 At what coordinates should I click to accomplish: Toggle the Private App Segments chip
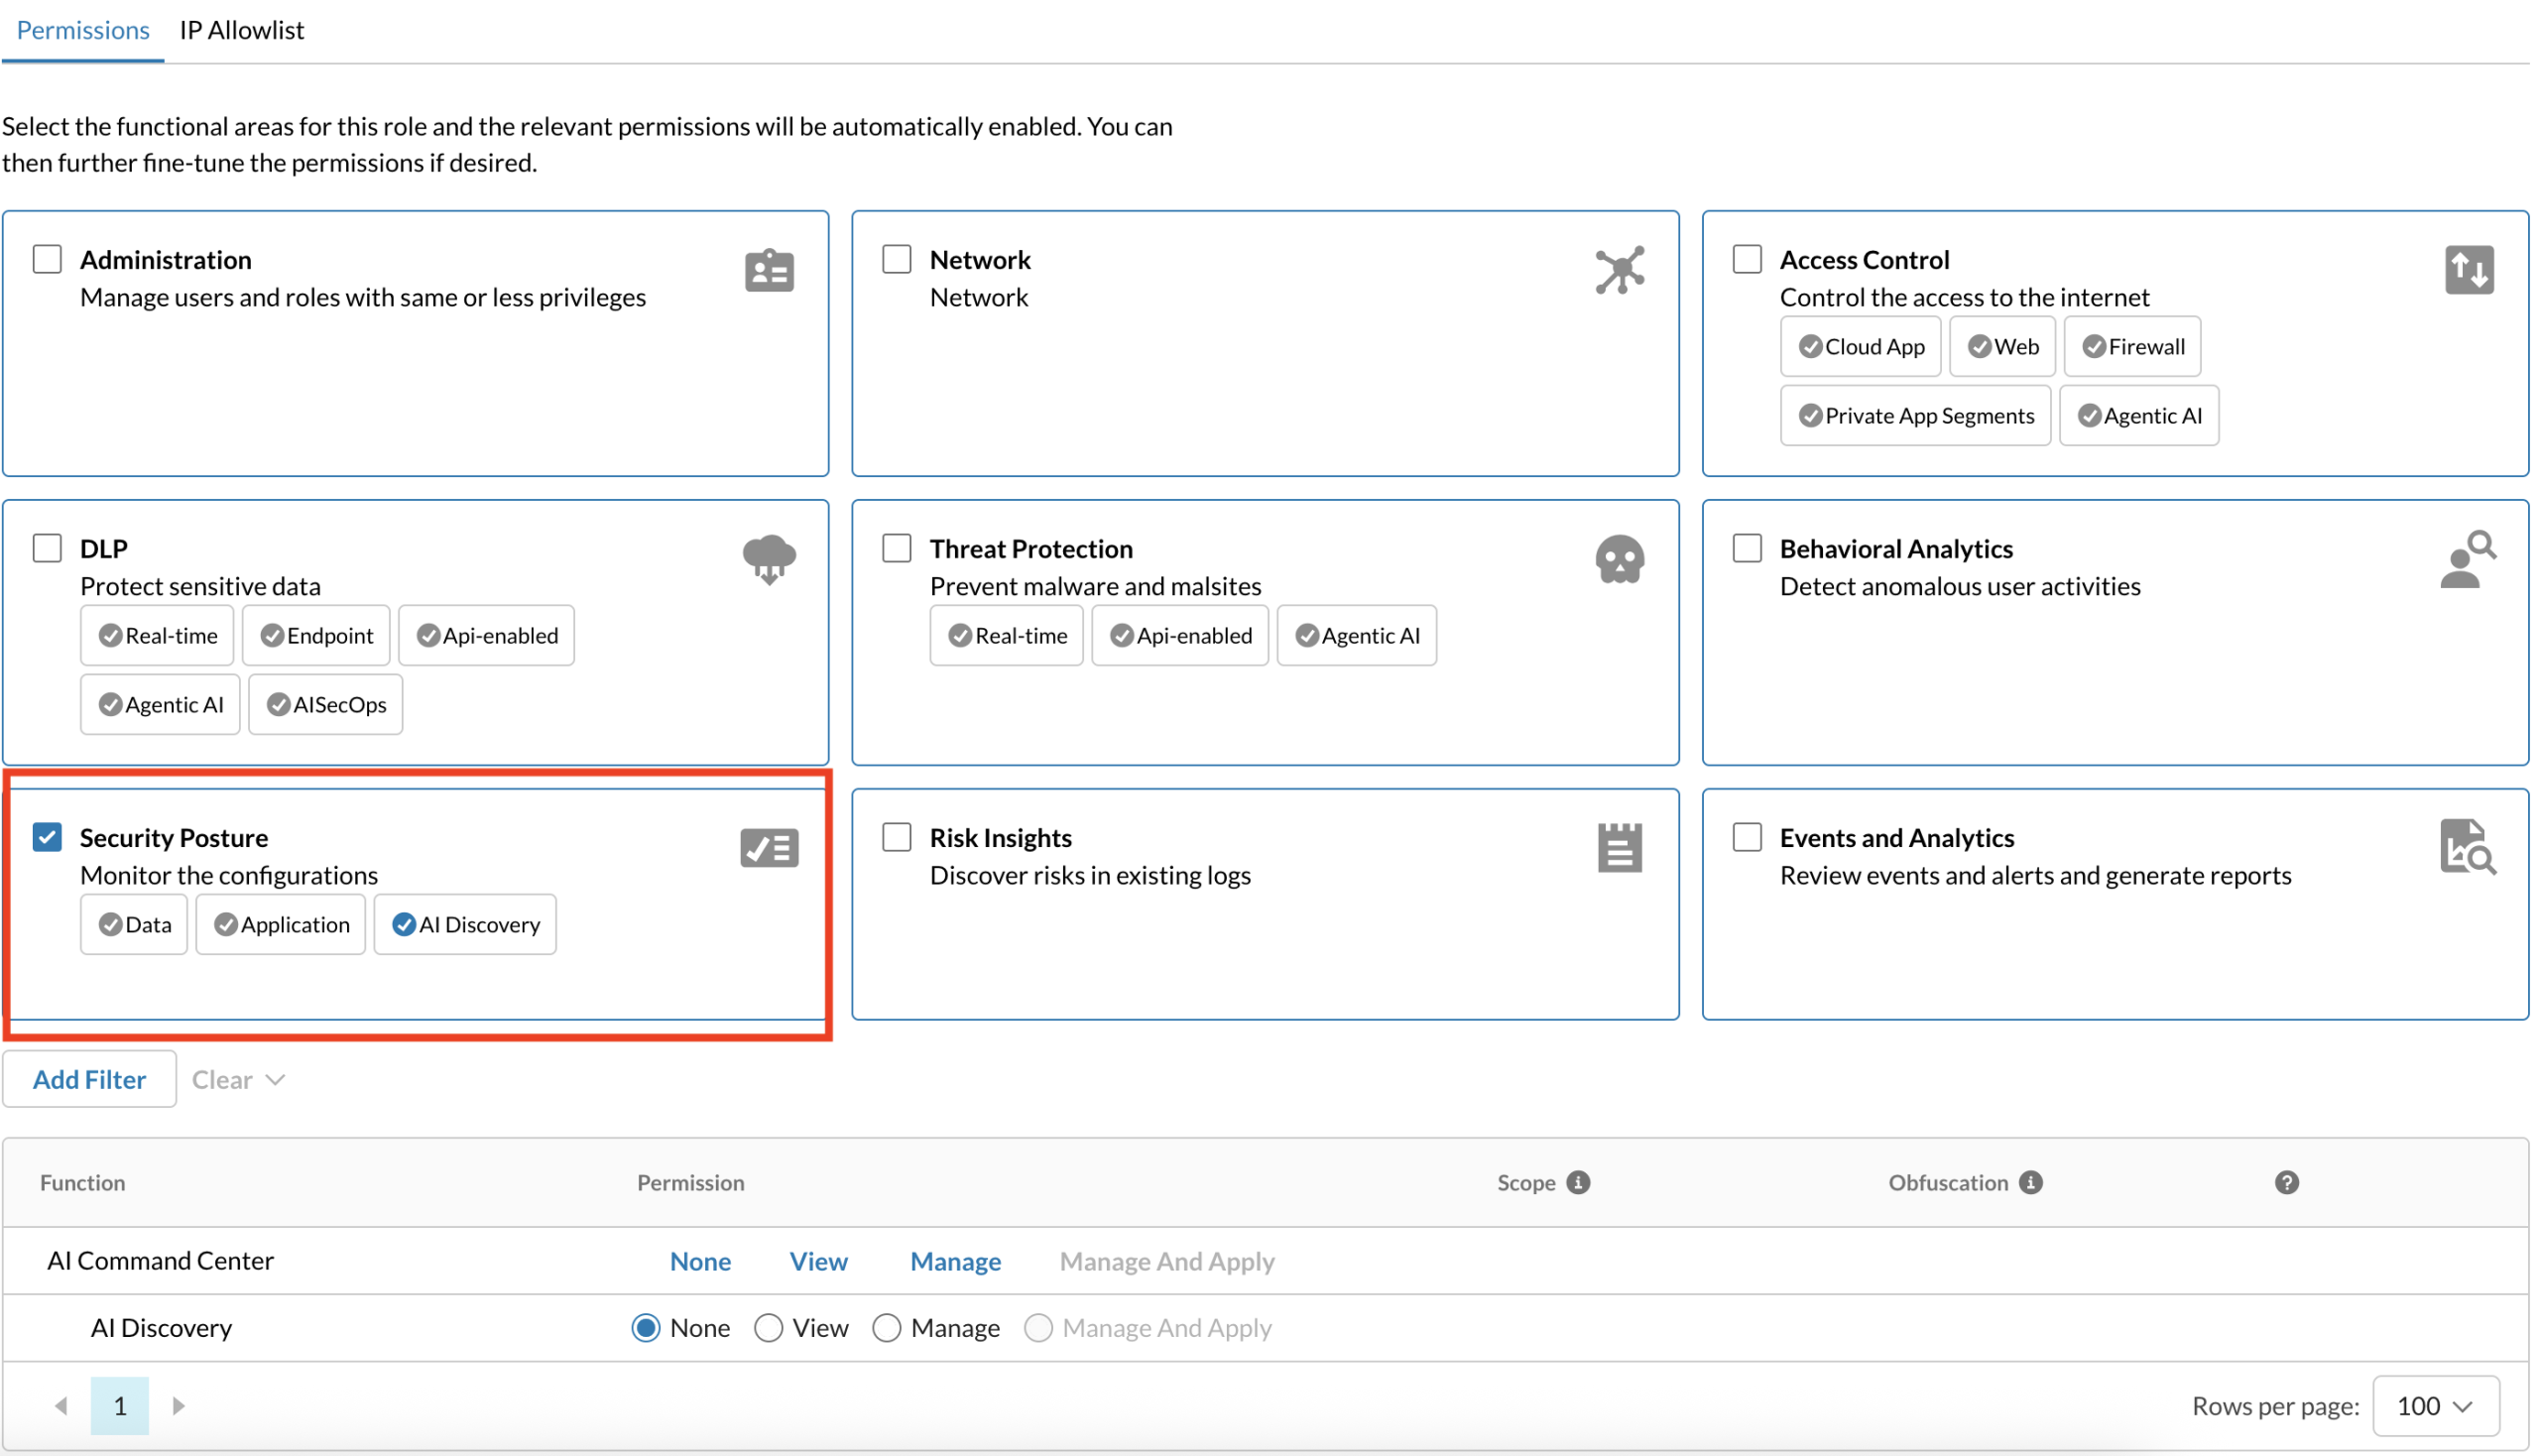1915,415
